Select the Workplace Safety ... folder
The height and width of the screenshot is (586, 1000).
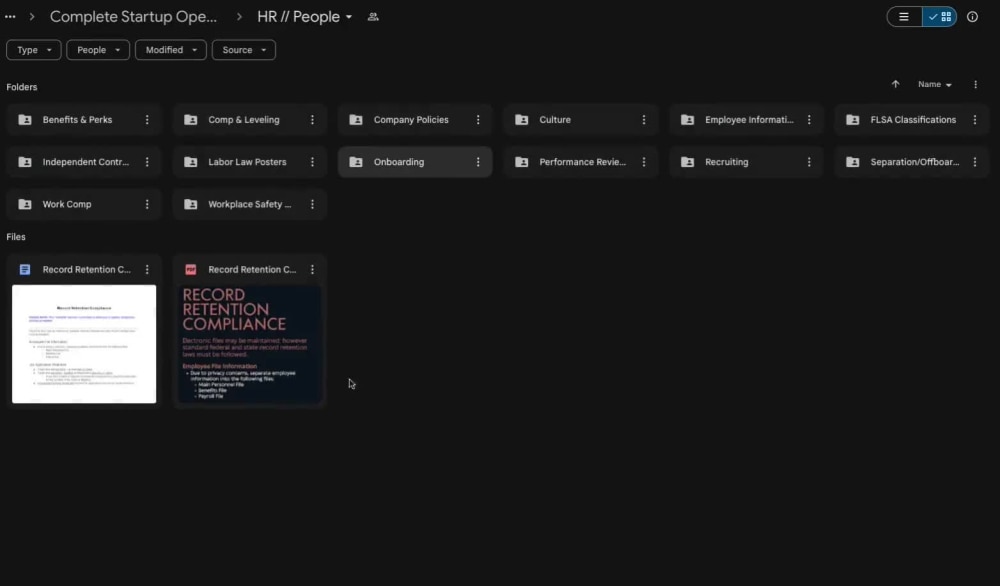(x=249, y=204)
